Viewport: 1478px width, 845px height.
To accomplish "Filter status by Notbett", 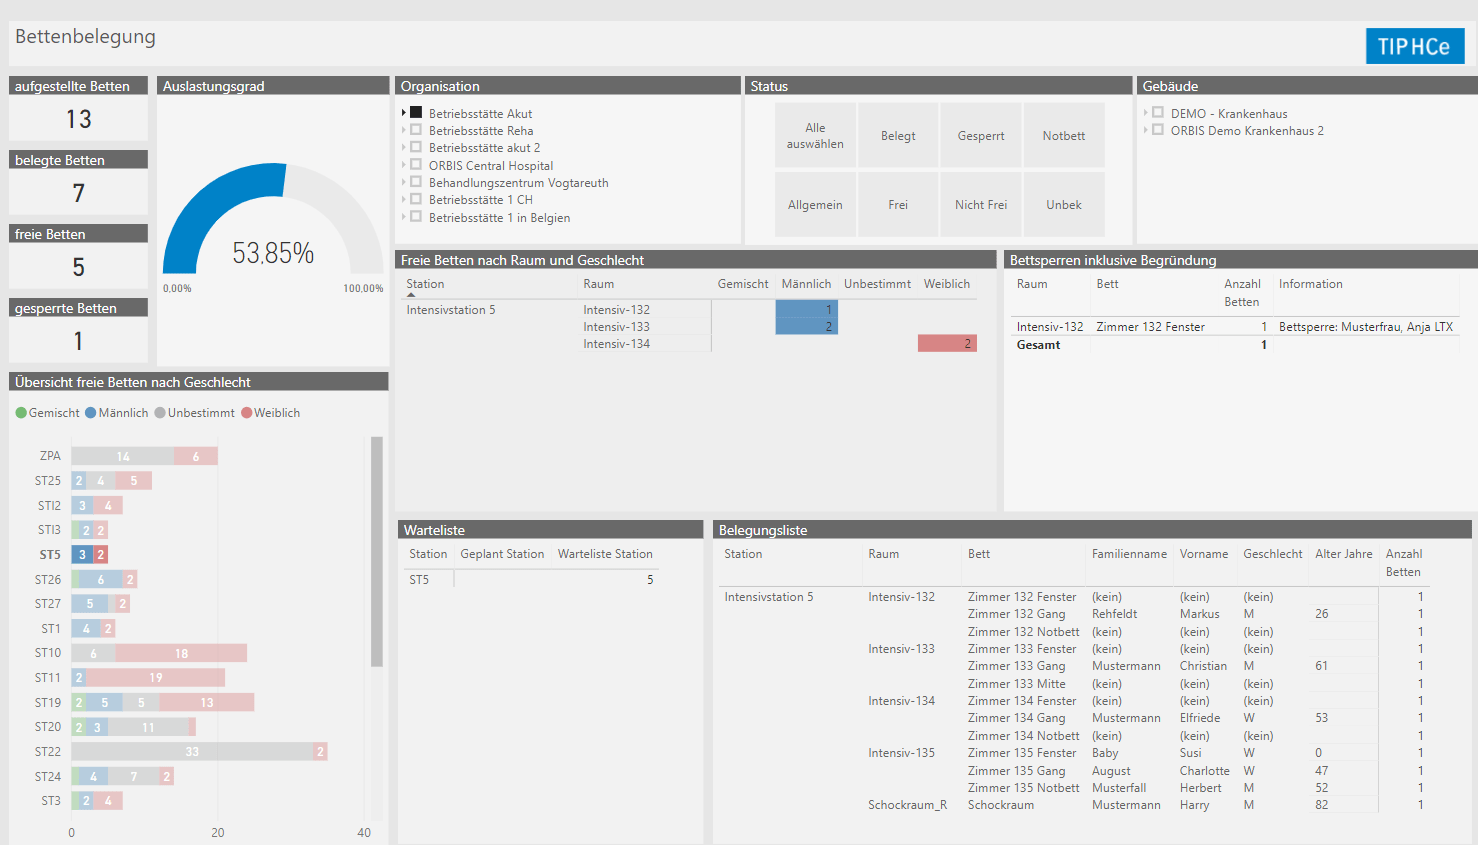I will tap(1064, 135).
